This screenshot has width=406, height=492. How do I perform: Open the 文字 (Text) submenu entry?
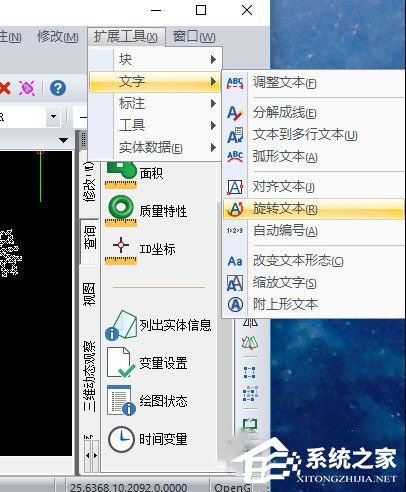pos(154,82)
